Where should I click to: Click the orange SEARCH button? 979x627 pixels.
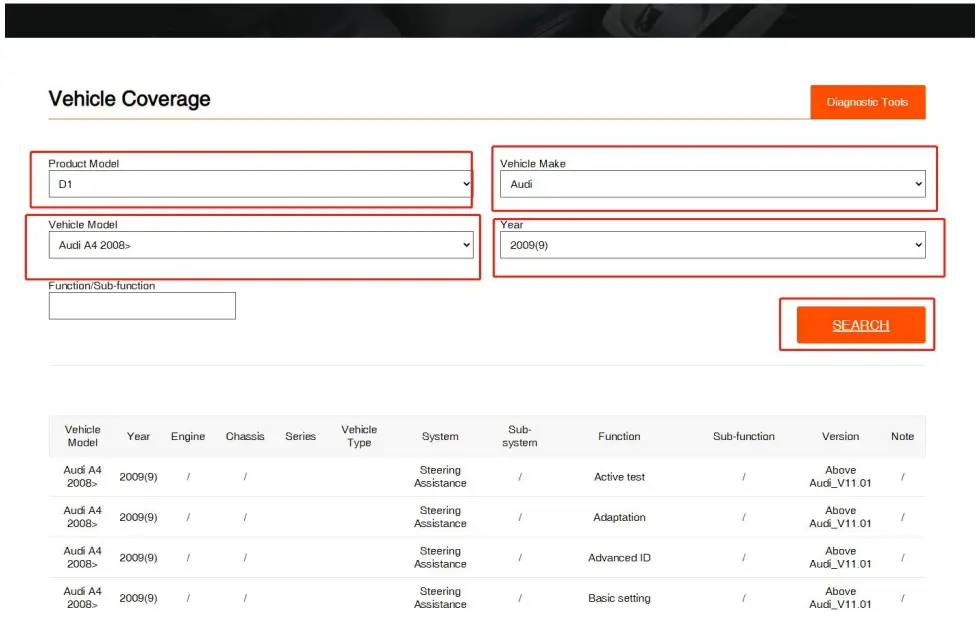pyautogui.click(x=860, y=325)
